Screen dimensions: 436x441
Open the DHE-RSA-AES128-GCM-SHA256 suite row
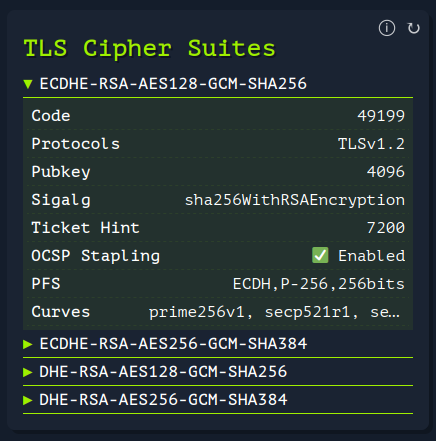pos(218,372)
